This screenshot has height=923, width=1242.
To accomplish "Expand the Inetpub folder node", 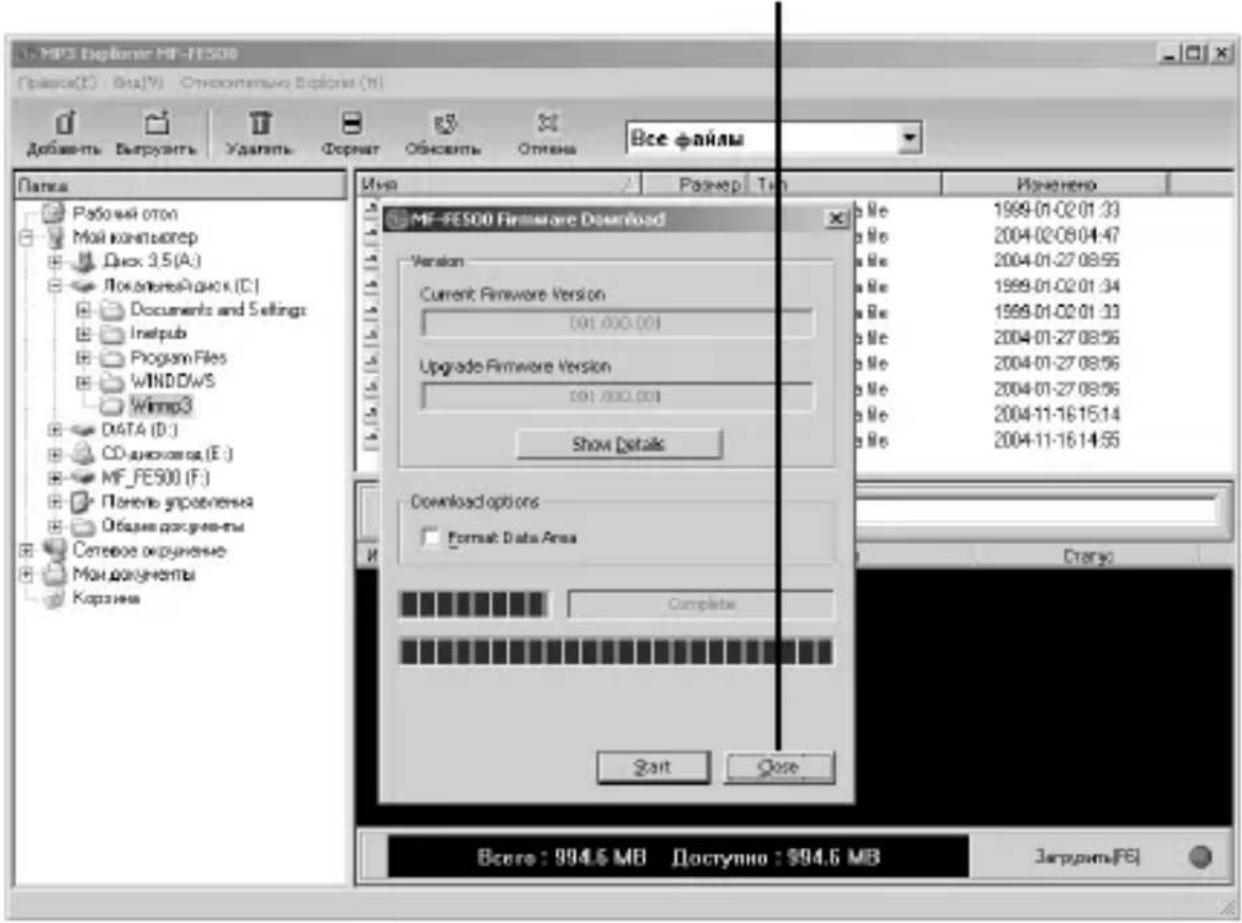I will (82, 334).
